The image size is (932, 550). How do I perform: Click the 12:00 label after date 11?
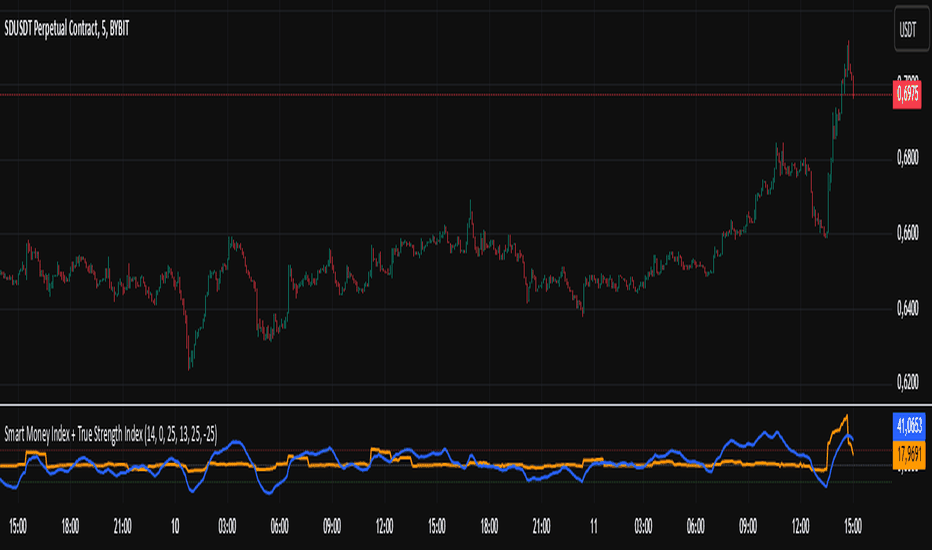coord(800,526)
